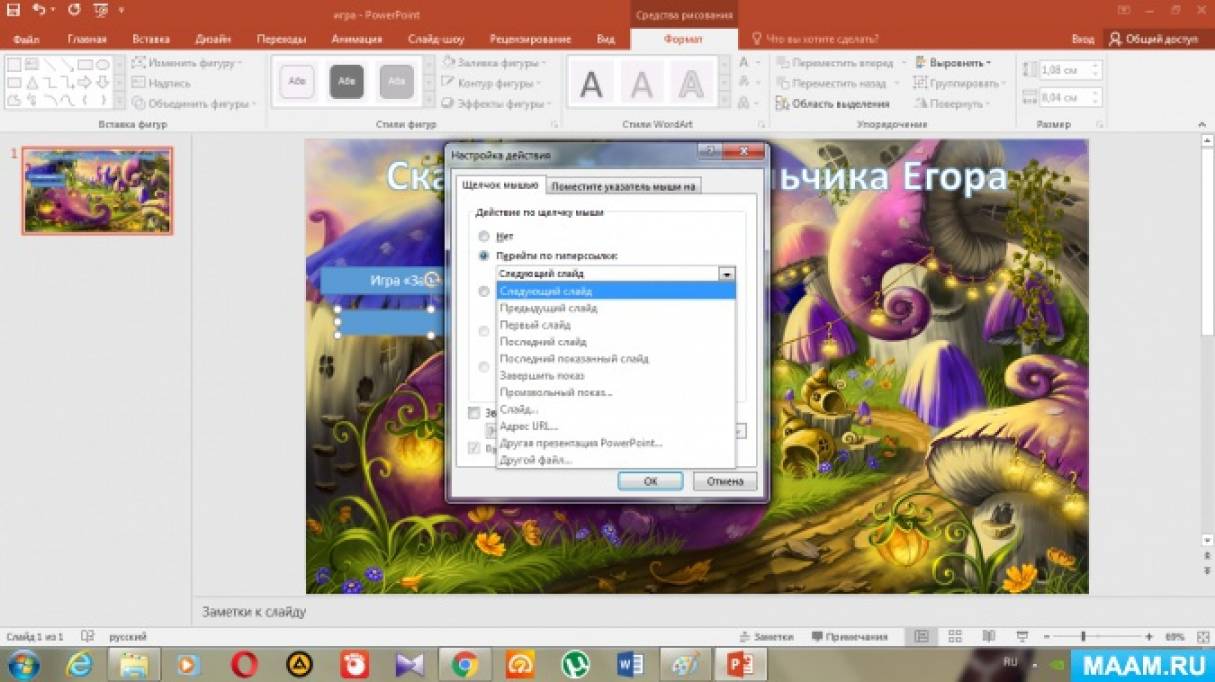
Task: Toggle the sound checkbox in the action dialog
Action: [x=474, y=412]
